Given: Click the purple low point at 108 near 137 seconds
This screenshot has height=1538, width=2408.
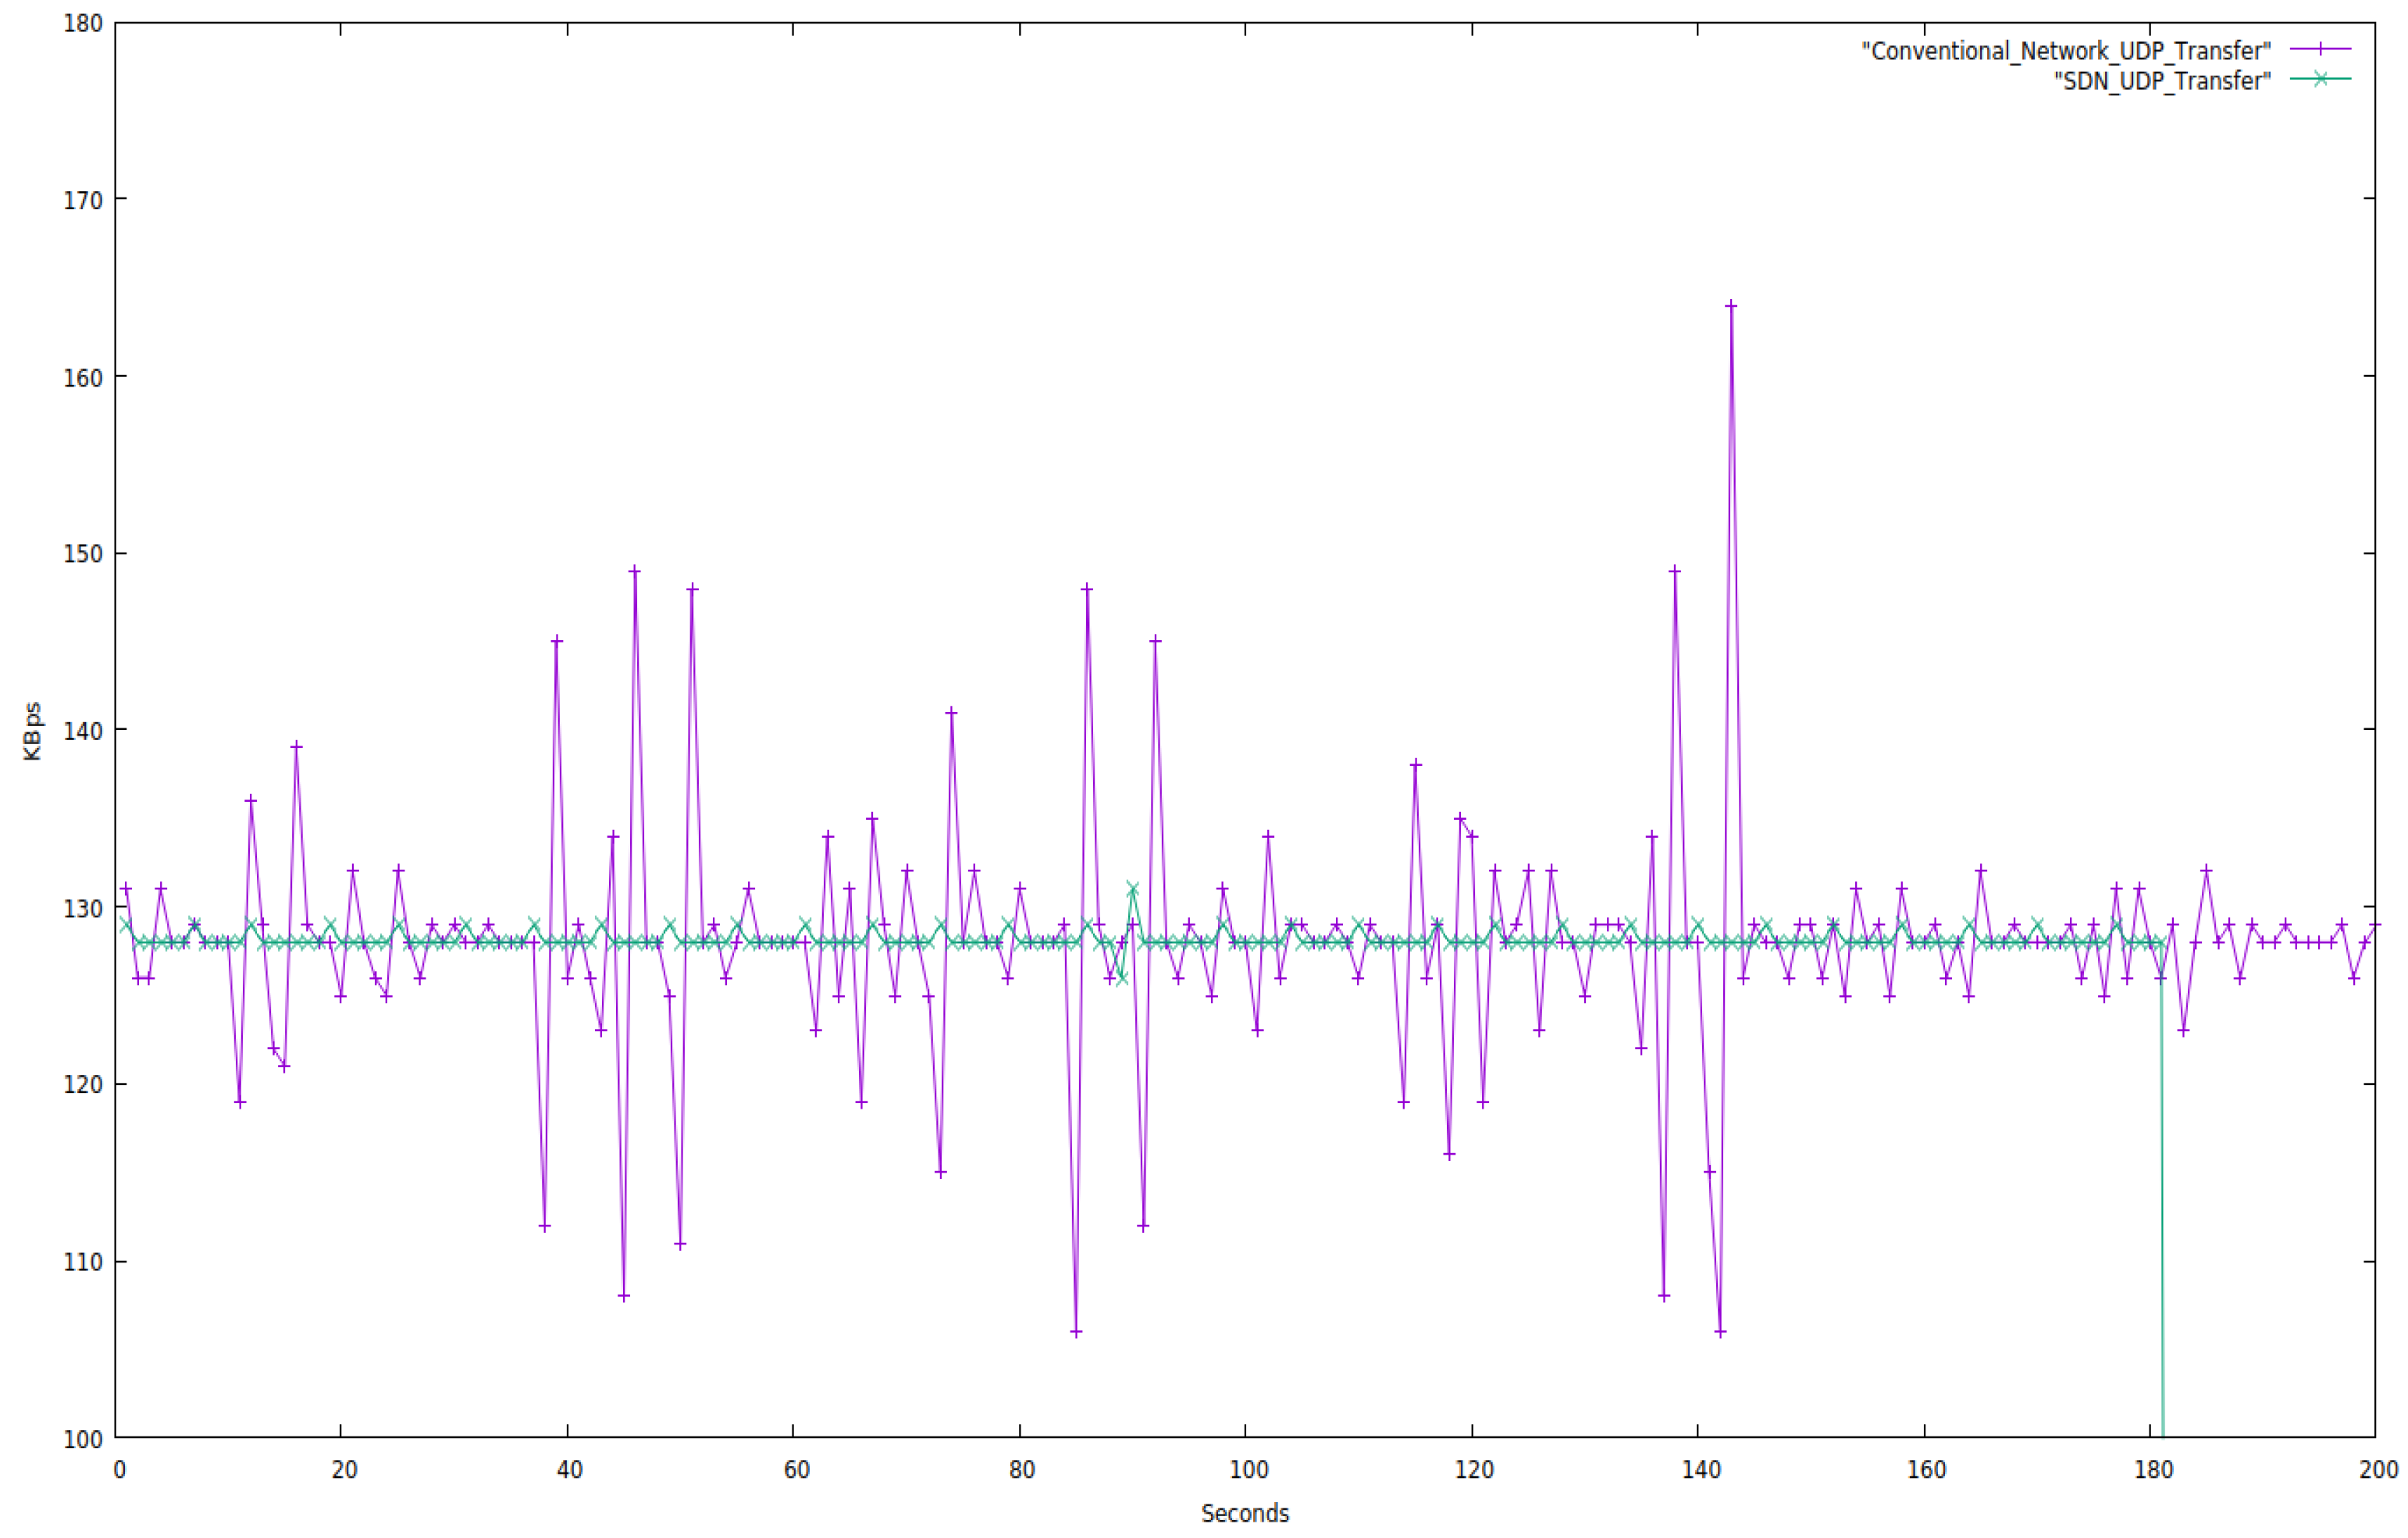Looking at the screenshot, I should [x=1664, y=1296].
